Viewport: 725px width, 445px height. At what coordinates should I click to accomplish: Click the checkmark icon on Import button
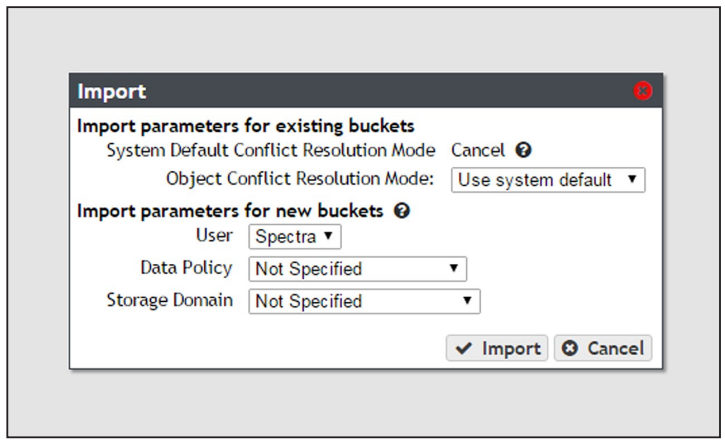tap(464, 348)
